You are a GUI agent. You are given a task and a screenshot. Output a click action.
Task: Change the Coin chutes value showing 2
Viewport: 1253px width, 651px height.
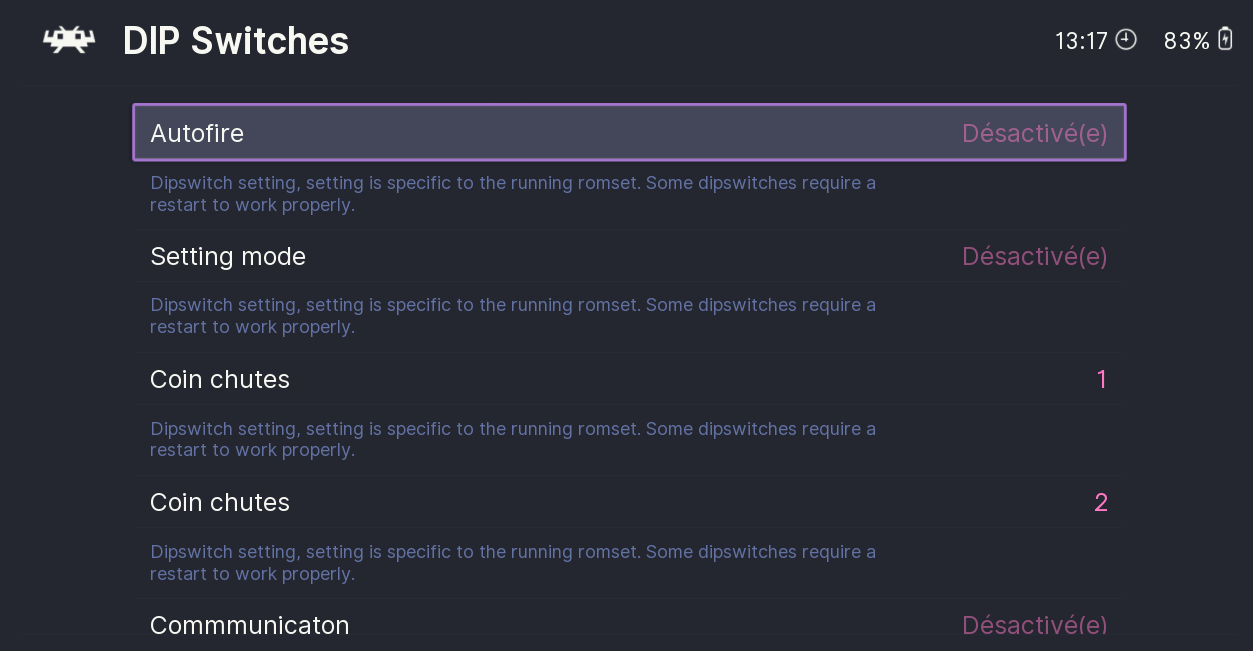coord(1100,503)
